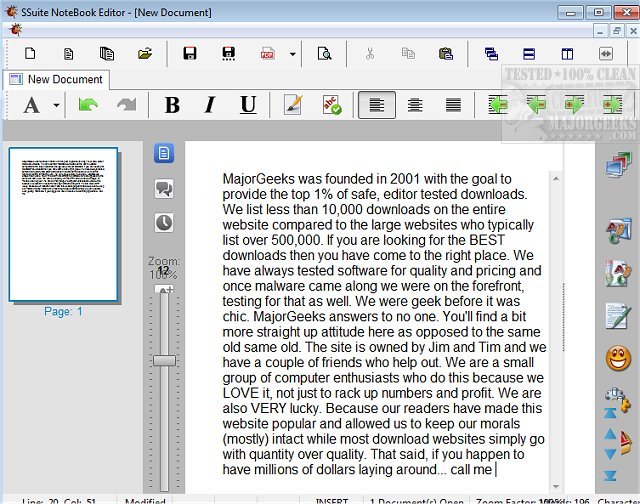Click '1 Document(s) Open' in status bar

(416, 500)
